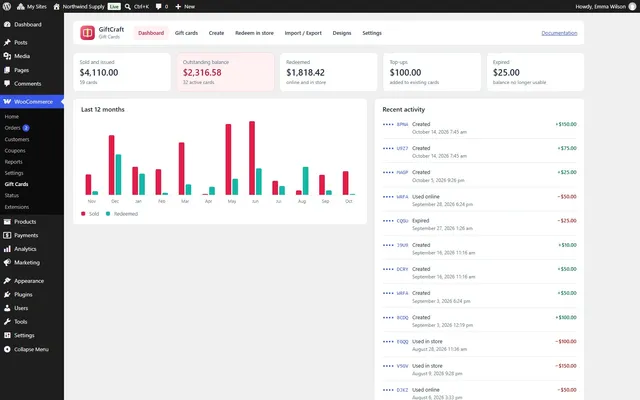Image resolution: width=640 pixels, height=400 pixels.
Task: Click the Products box icon
Action: [7, 222]
